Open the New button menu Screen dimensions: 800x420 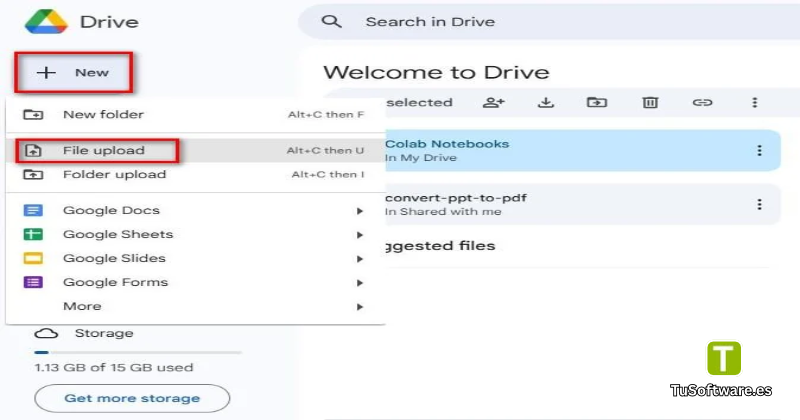tap(74, 72)
